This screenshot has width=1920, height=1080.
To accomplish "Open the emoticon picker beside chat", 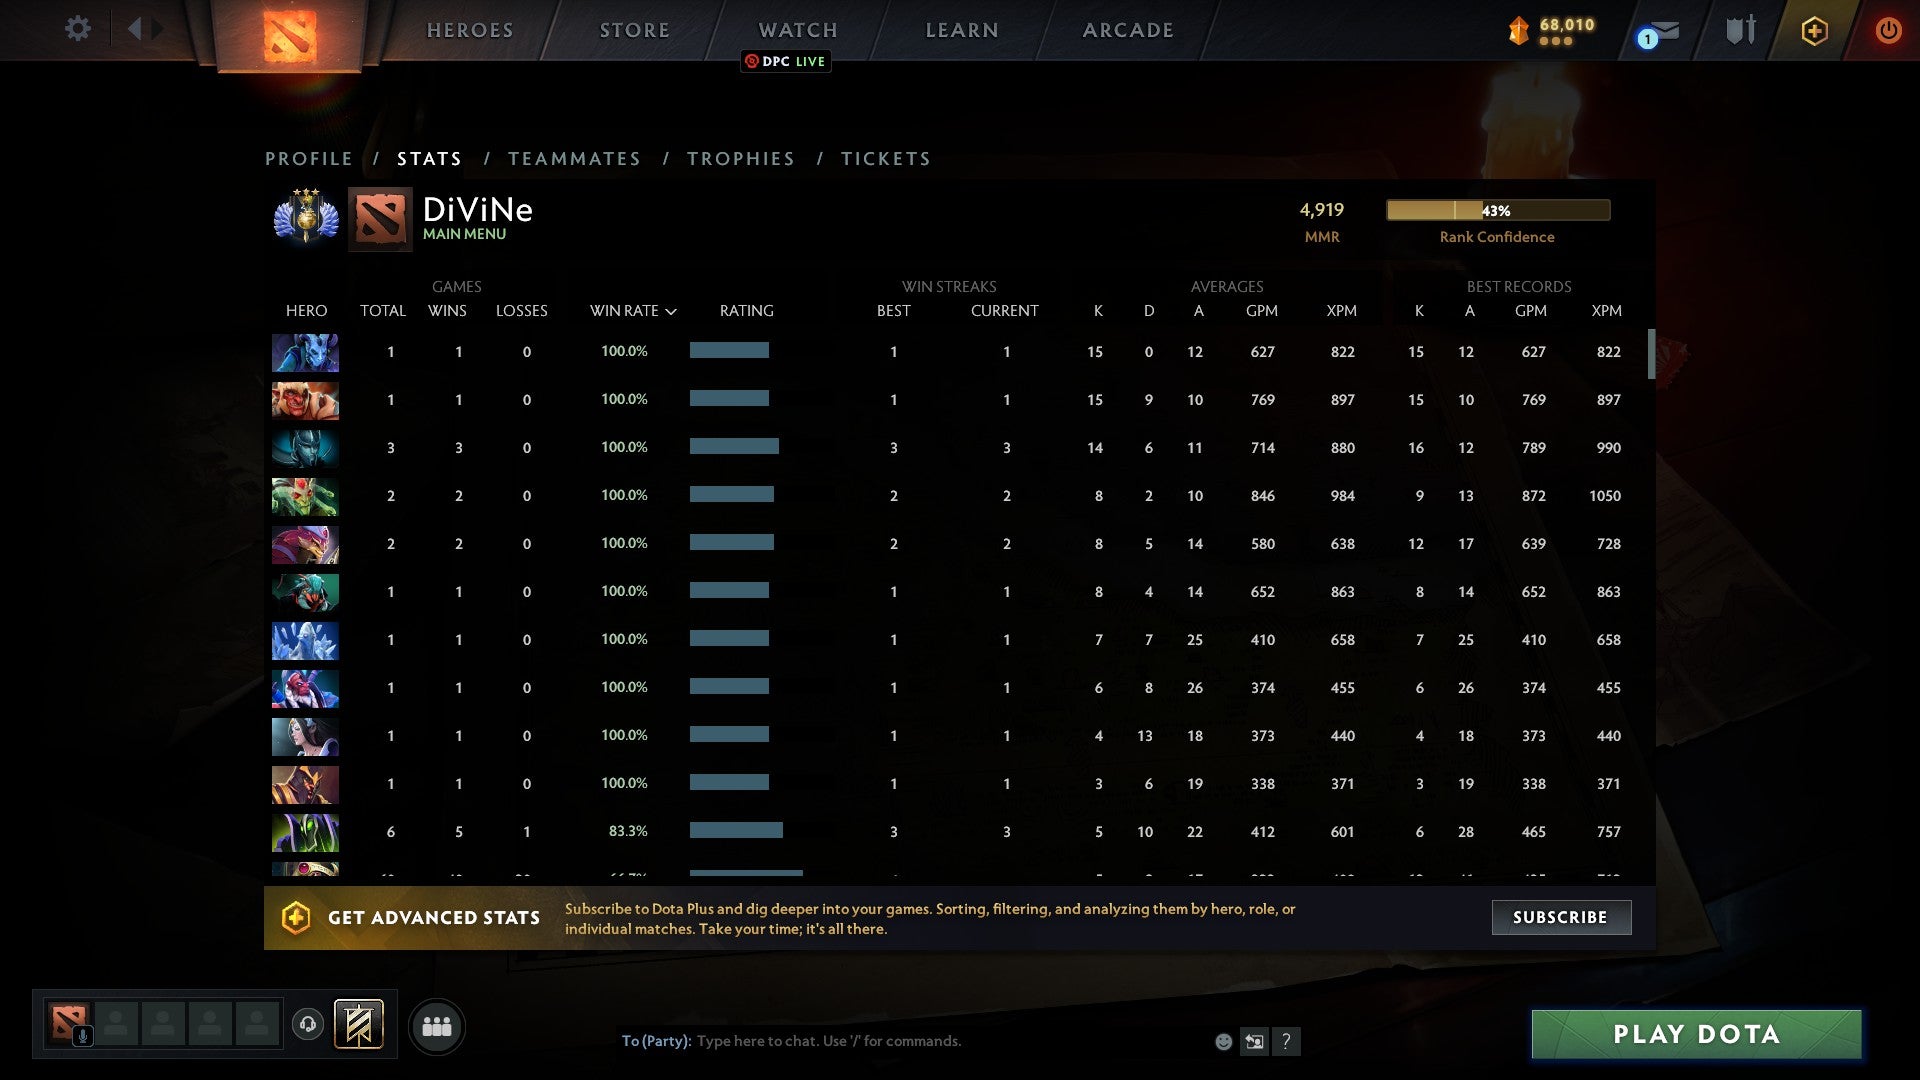I will 1223,1041.
